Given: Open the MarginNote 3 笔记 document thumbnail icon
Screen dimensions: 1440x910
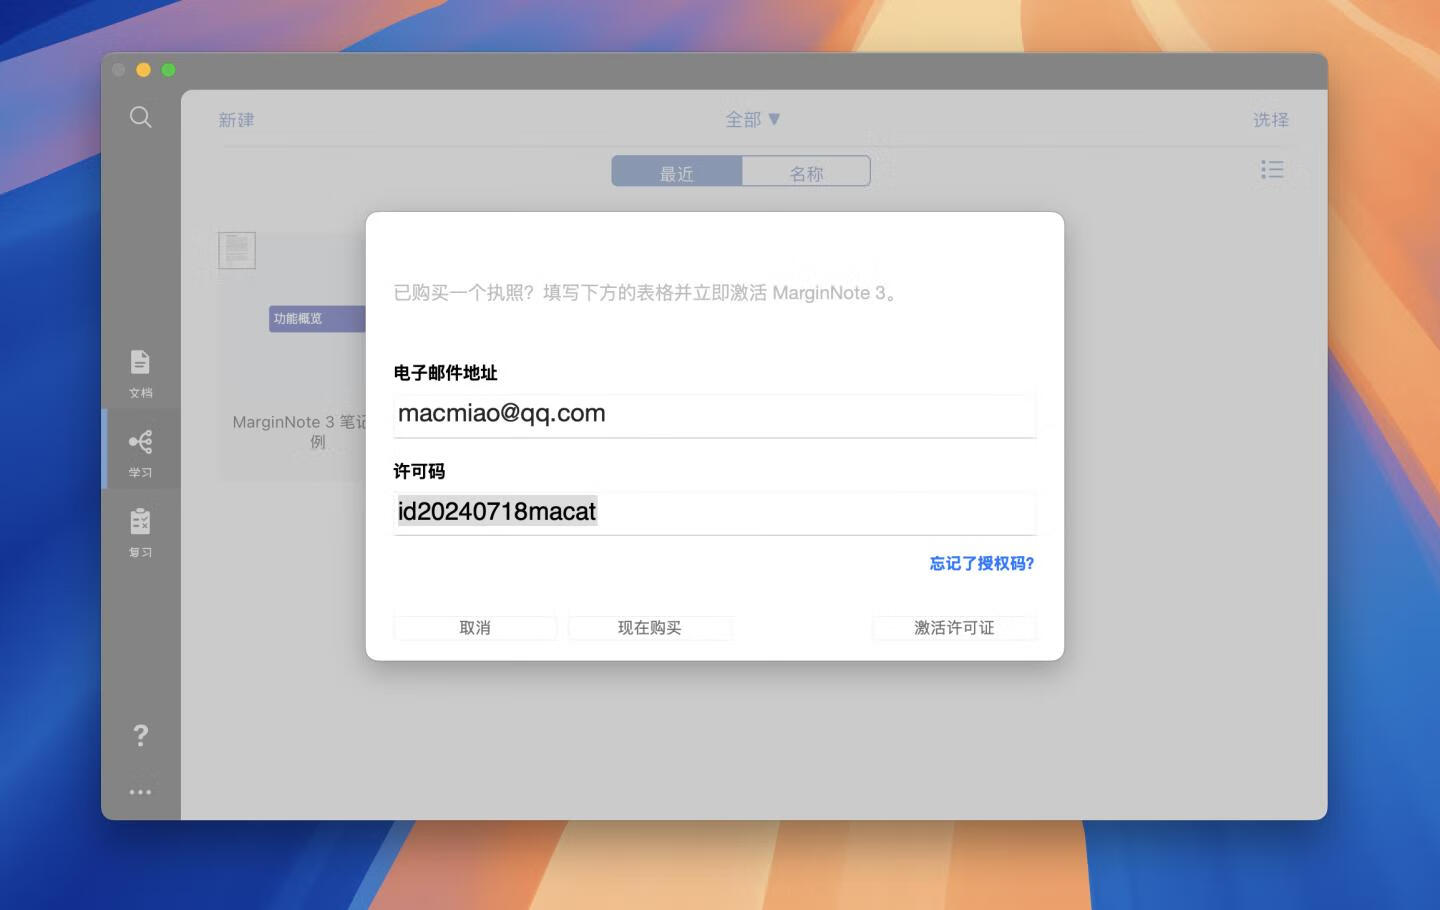Looking at the screenshot, I should click(x=237, y=250).
